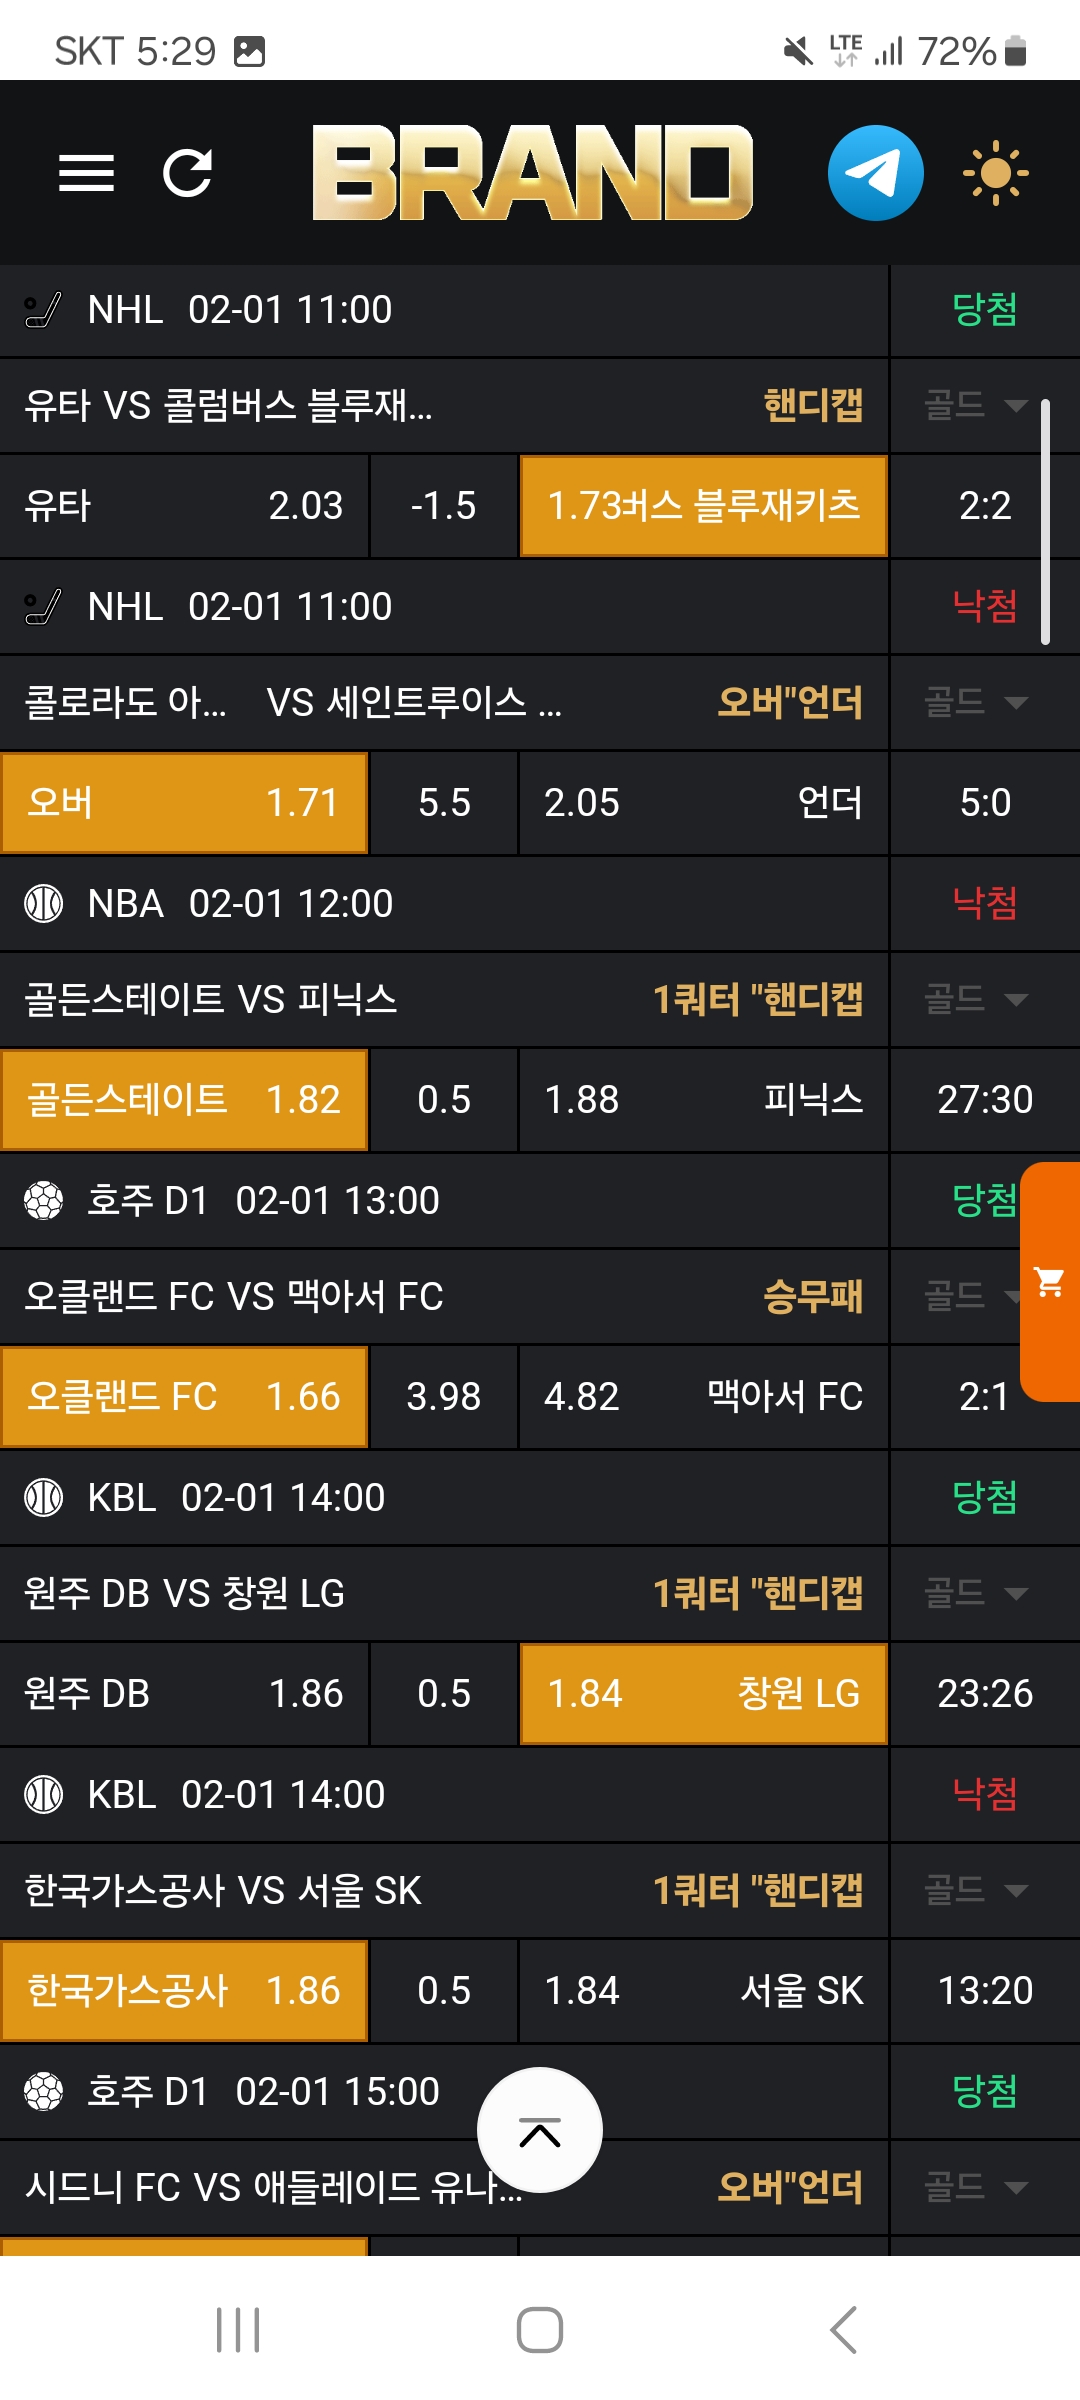Open the orange shopping cart panel

click(1050, 1282)
